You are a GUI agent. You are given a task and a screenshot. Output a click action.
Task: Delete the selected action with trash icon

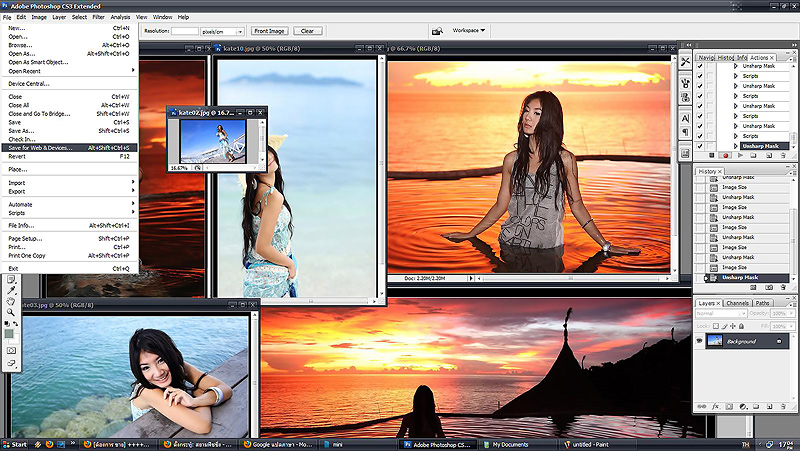pyautogui.click(x=783, y=156)
